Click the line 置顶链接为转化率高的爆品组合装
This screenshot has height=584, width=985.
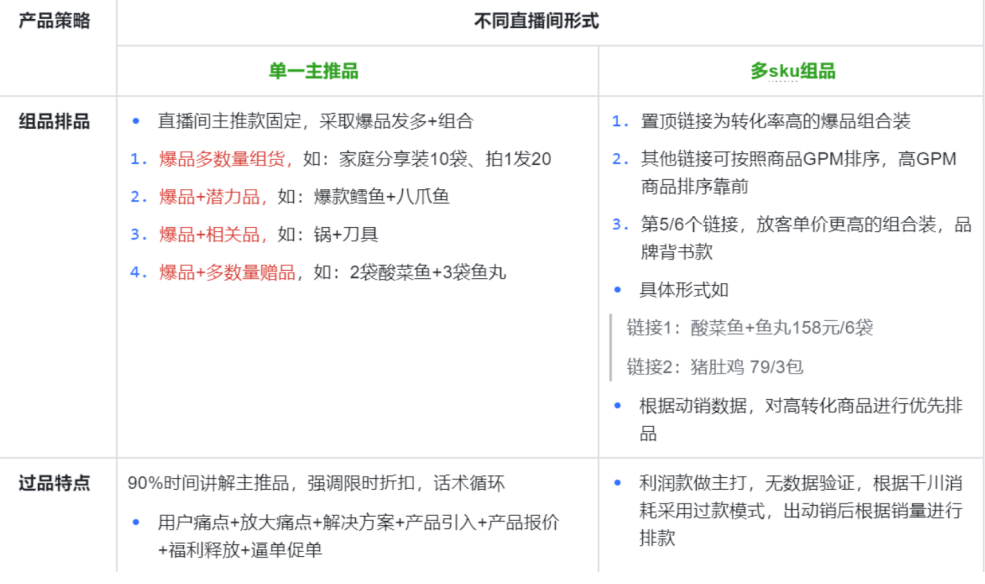pyautogui.click(x=775, y=121)
